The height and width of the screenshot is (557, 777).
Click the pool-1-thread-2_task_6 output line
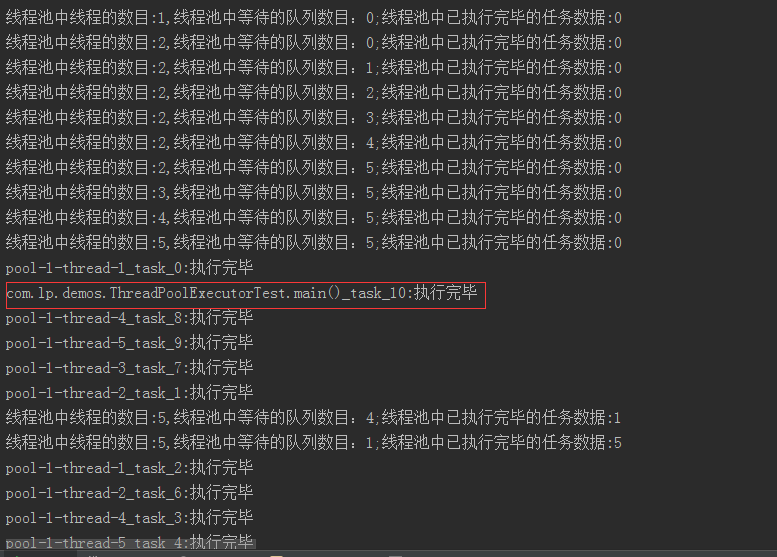coord(129,493)
